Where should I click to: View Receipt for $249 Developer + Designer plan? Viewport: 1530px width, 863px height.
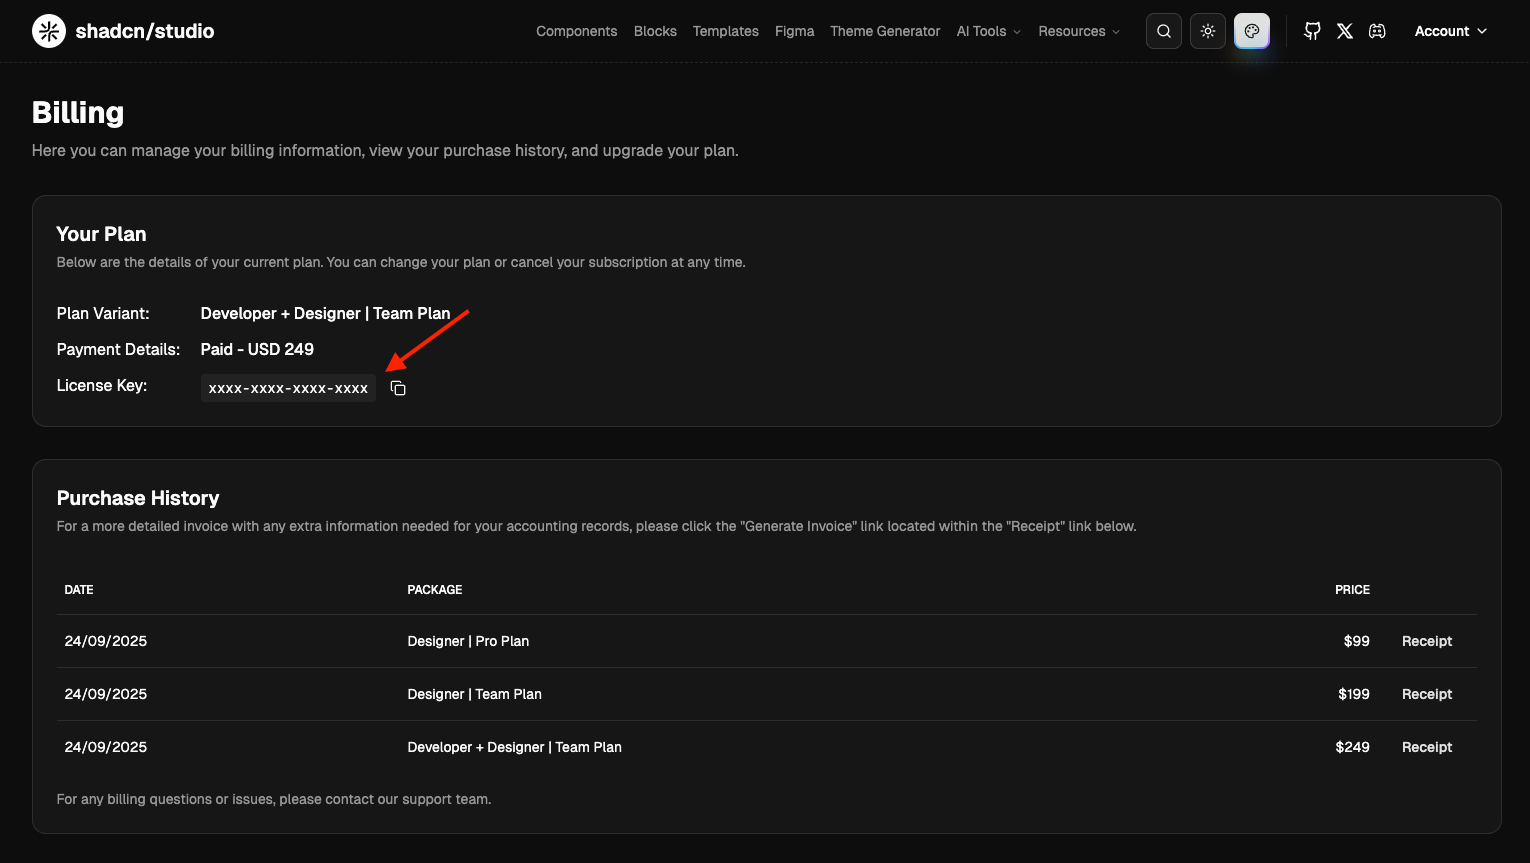(1426, 747)
